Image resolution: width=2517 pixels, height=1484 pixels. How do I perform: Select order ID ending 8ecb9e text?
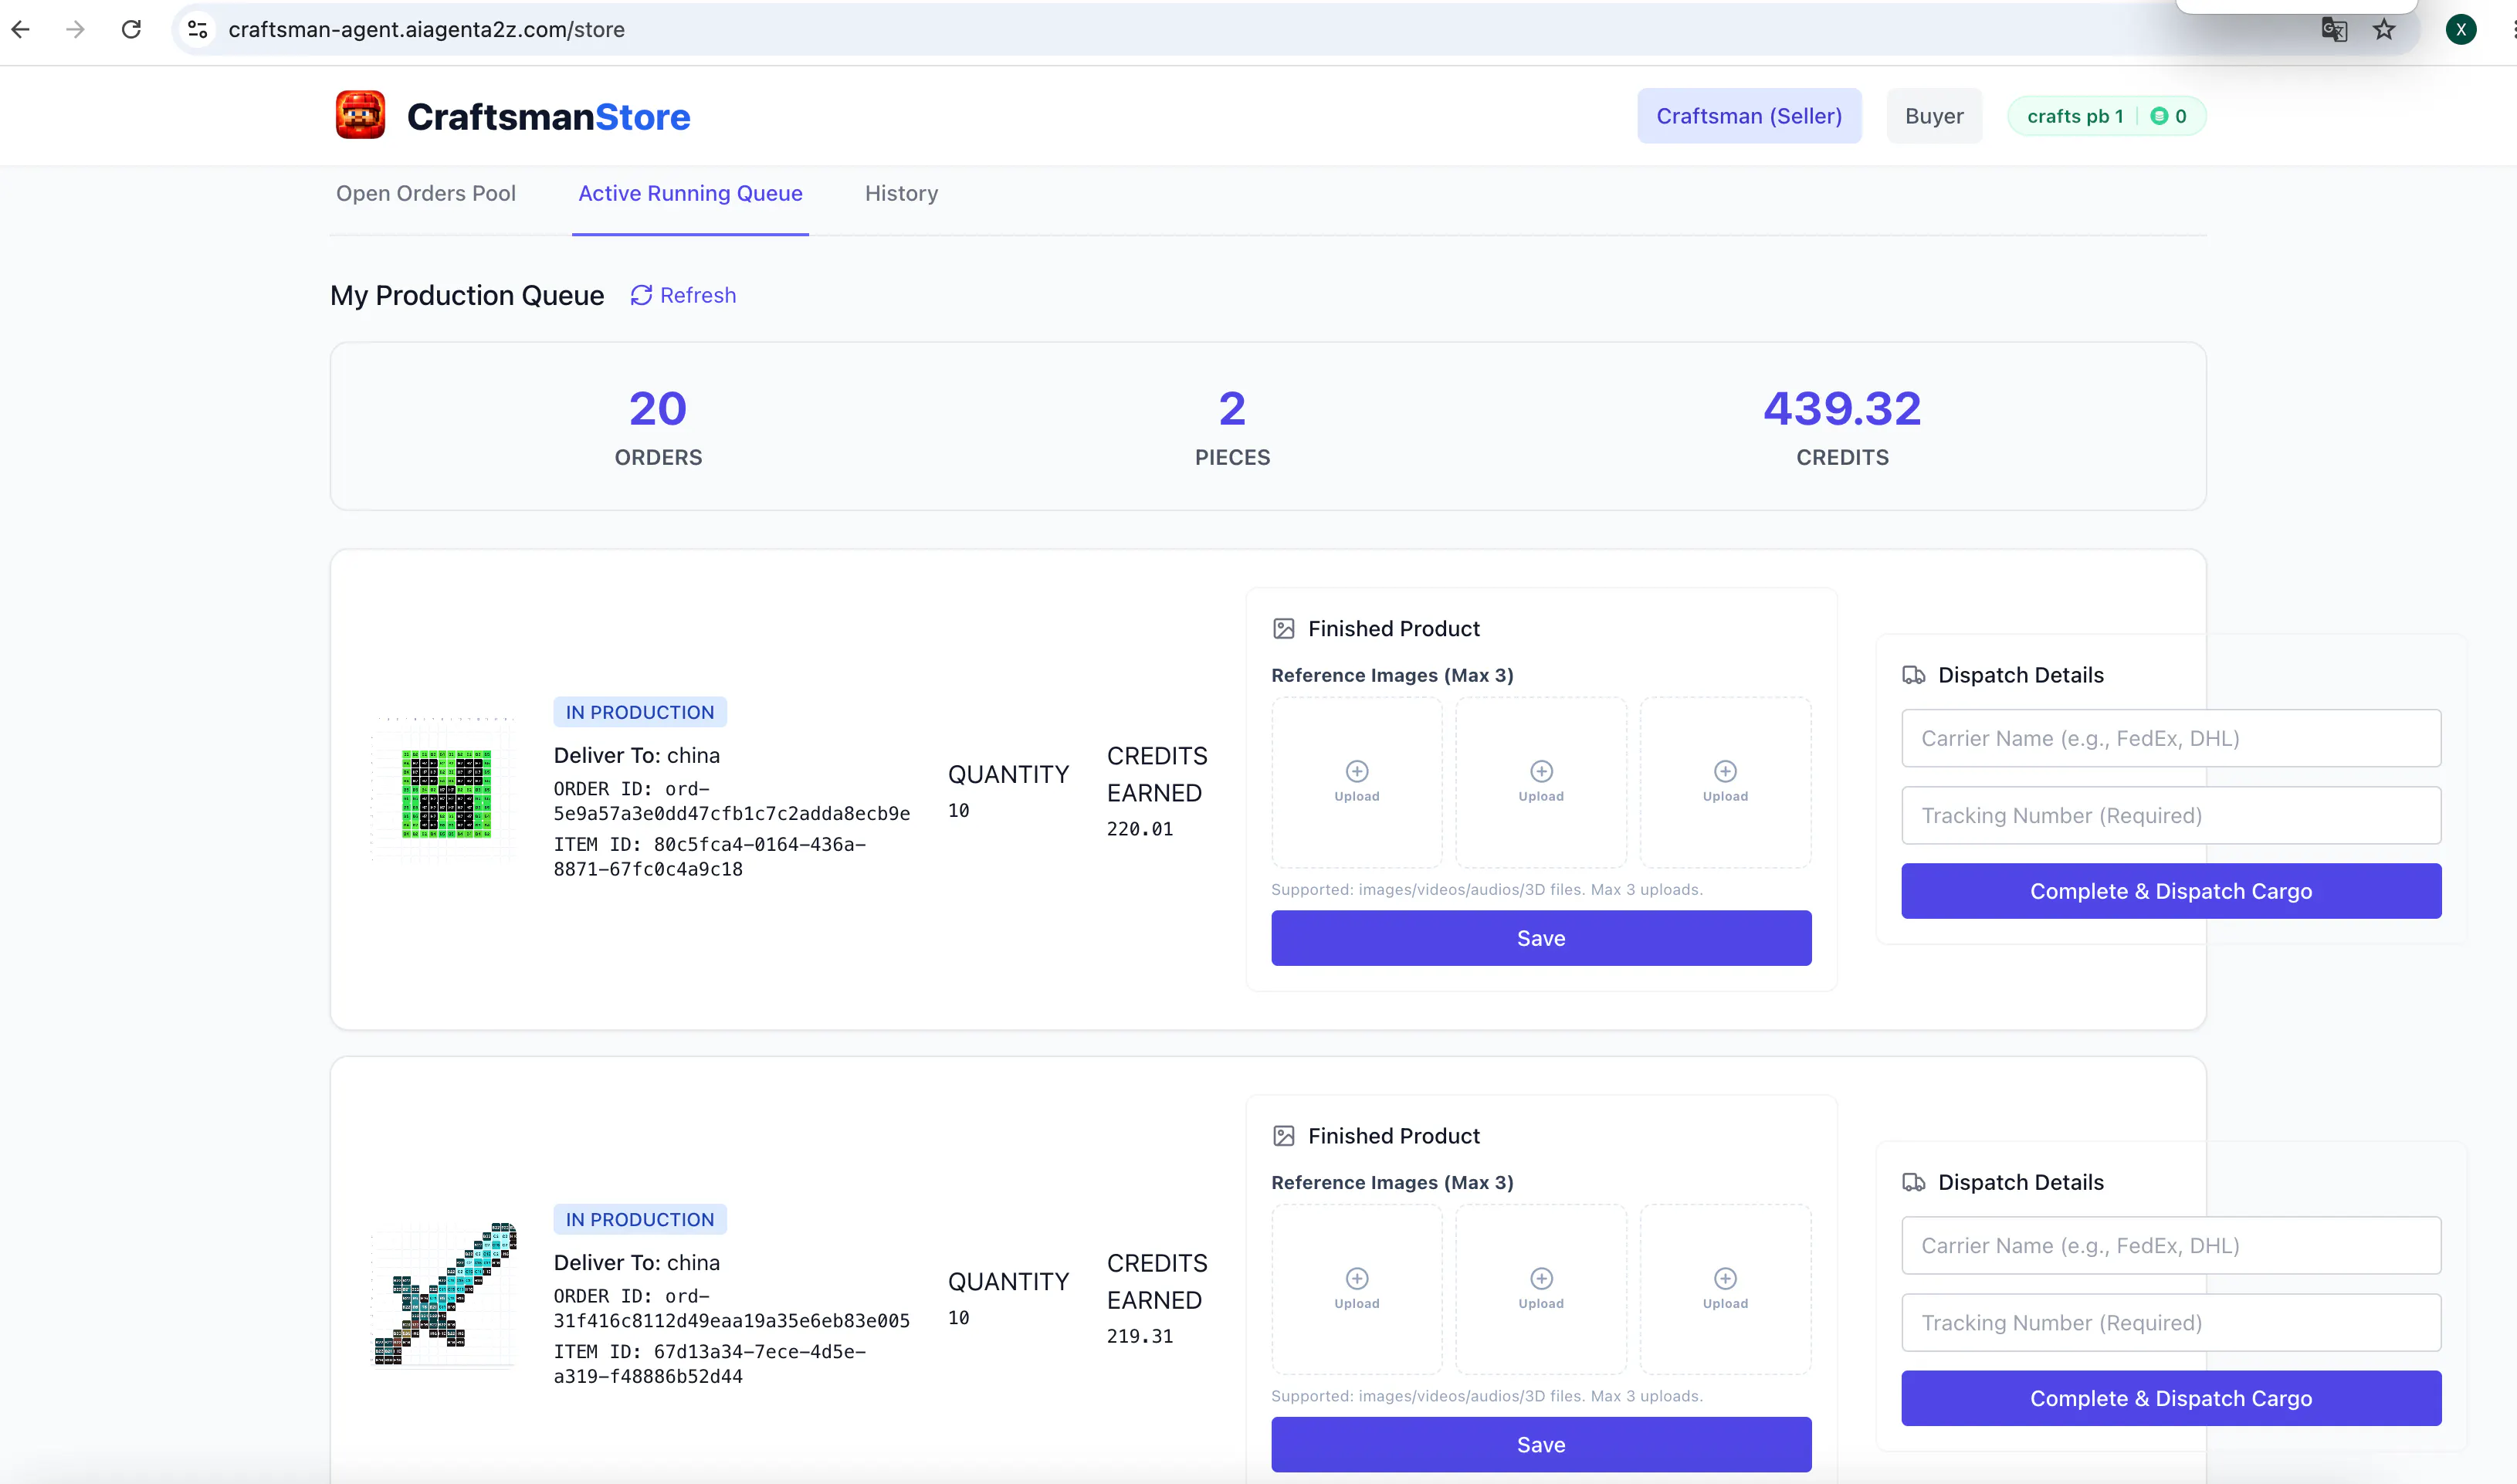(732, 801)
